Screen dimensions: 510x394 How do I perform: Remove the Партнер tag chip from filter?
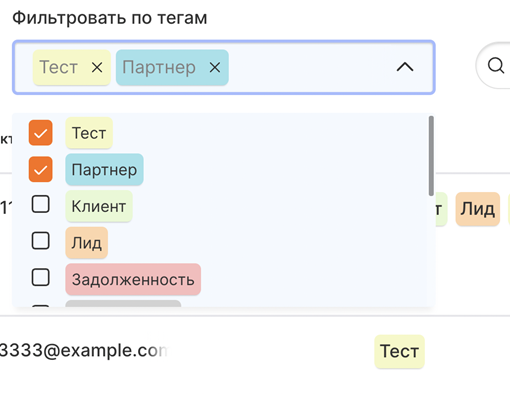coord(215,68)
